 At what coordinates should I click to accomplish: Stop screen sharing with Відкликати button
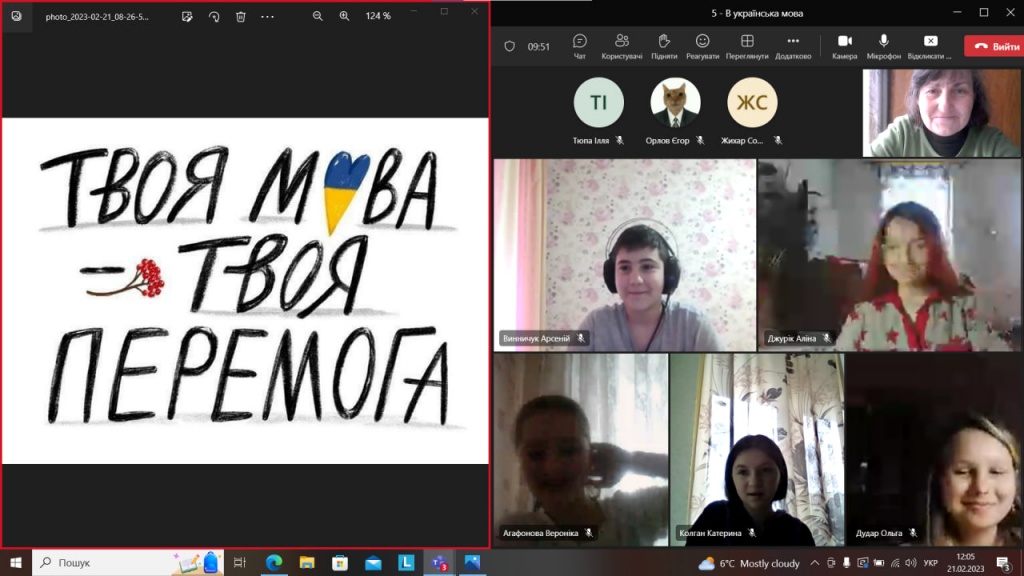click(x=930, y=45)
